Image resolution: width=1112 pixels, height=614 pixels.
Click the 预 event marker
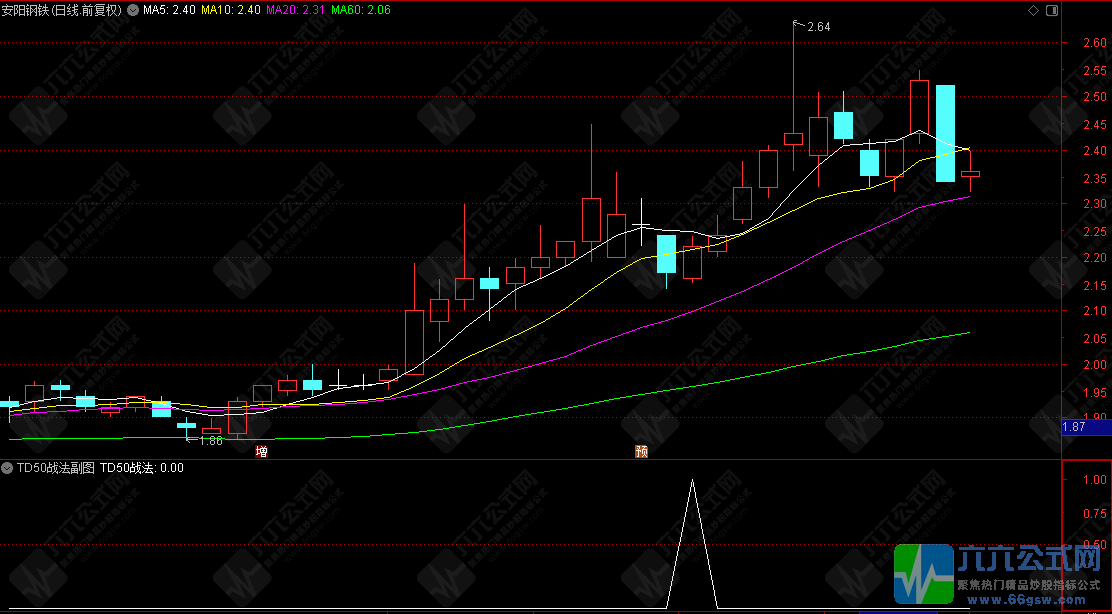click(x=641, y=451)
